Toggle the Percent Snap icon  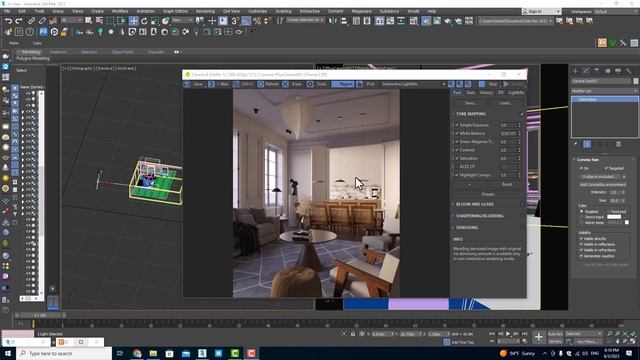(257, 21)
